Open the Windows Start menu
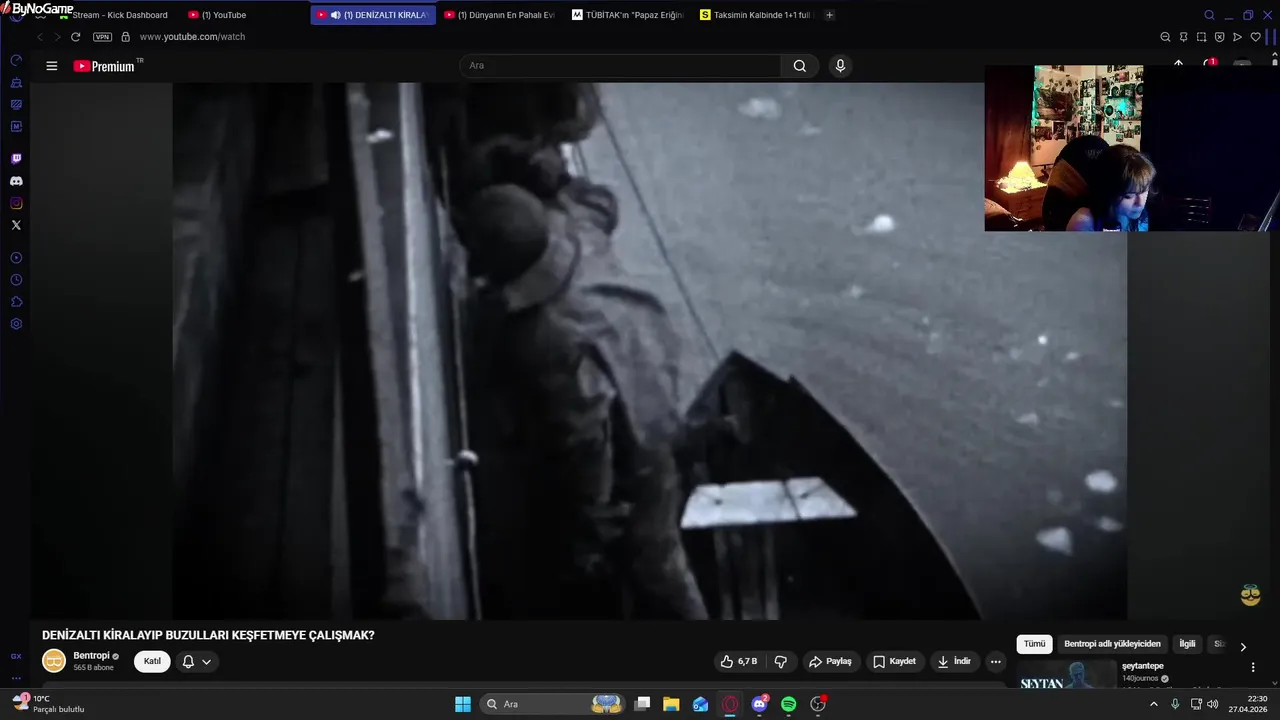 pos(463,704)
